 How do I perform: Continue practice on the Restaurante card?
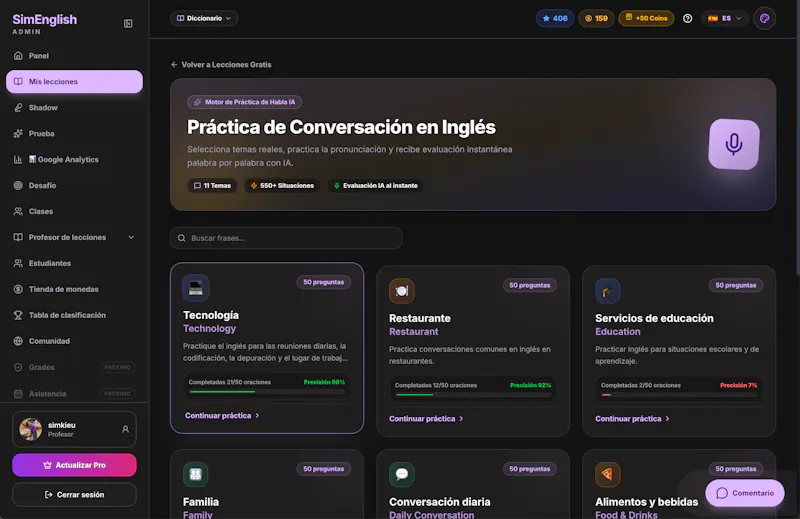click(x=426, y=419)
